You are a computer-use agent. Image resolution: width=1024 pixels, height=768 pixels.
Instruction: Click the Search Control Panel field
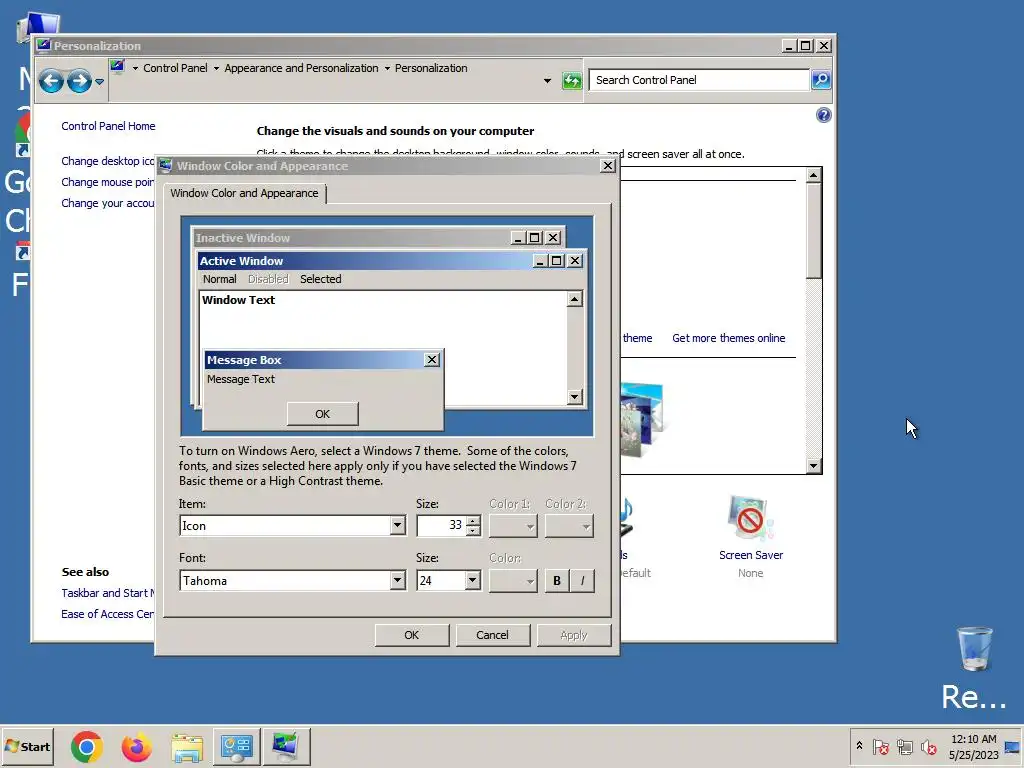(x=699, y=80)
